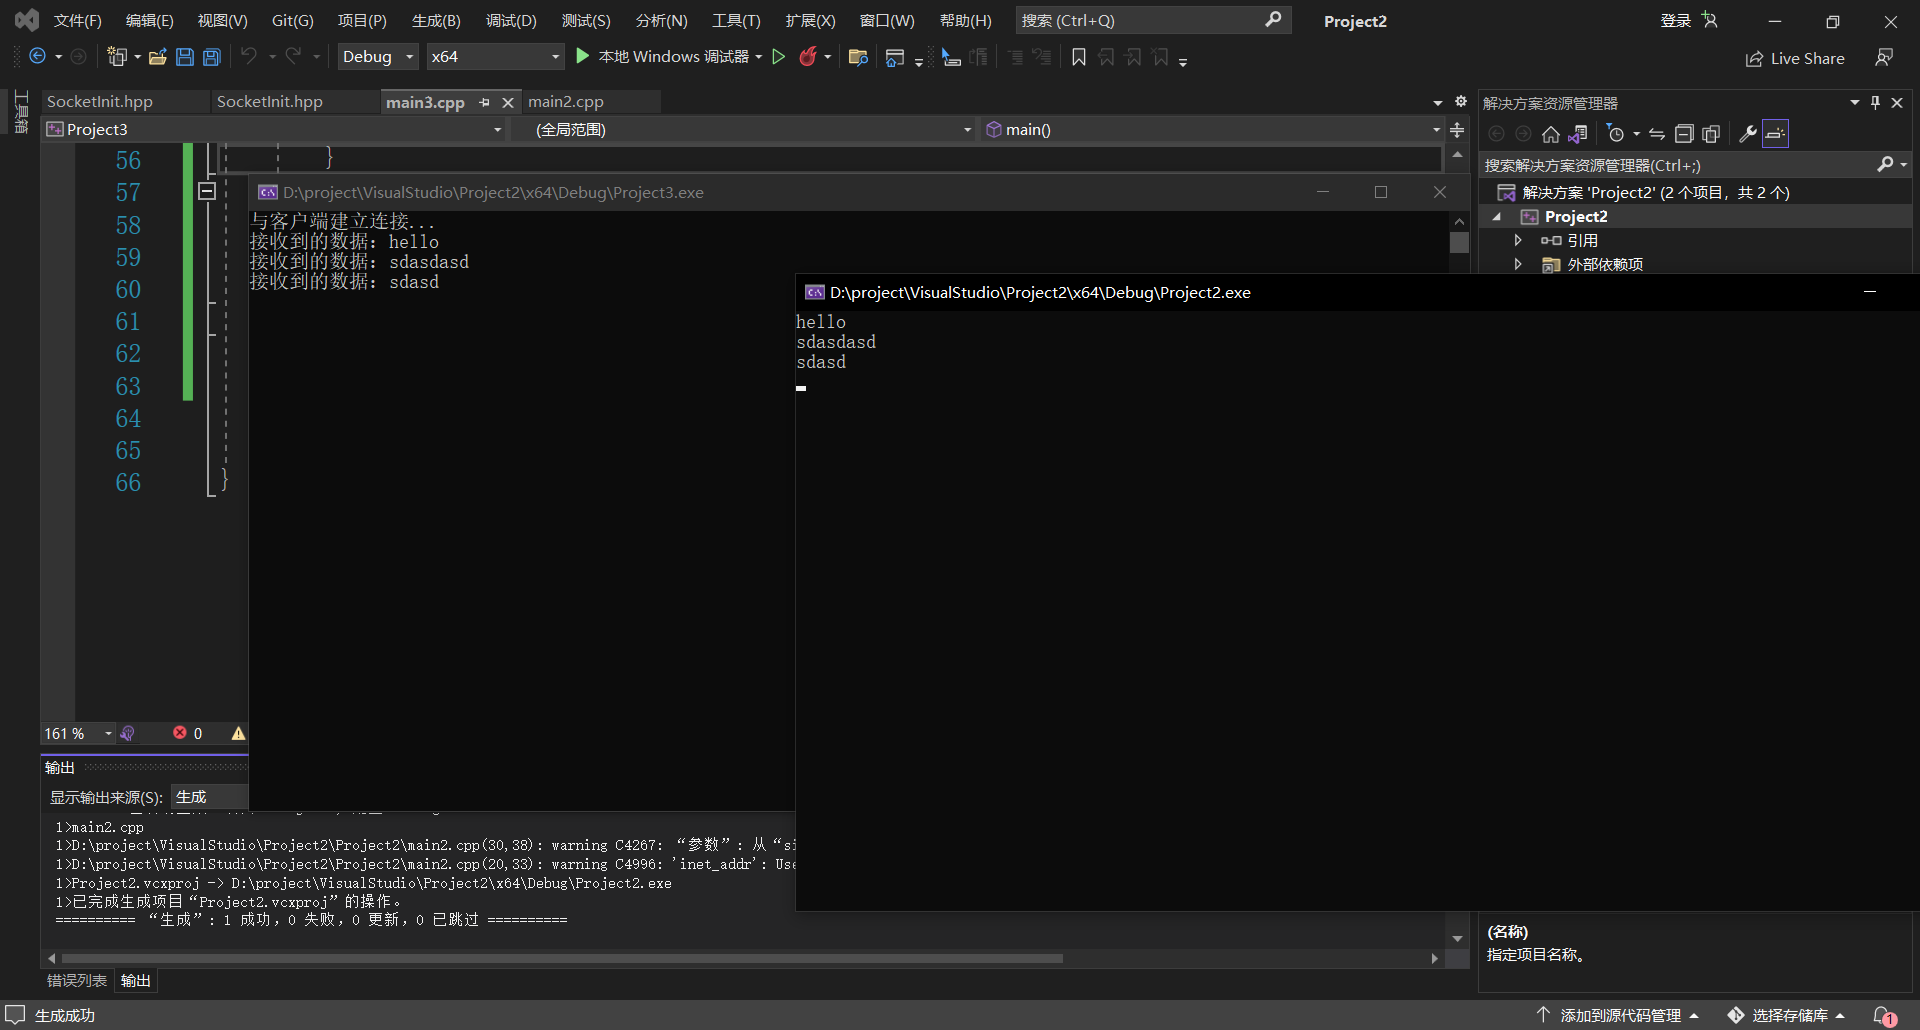The image size is (1920, 1030).
Task: Open properties wrench in Solution Explorer
Action: coord(1747,134)
